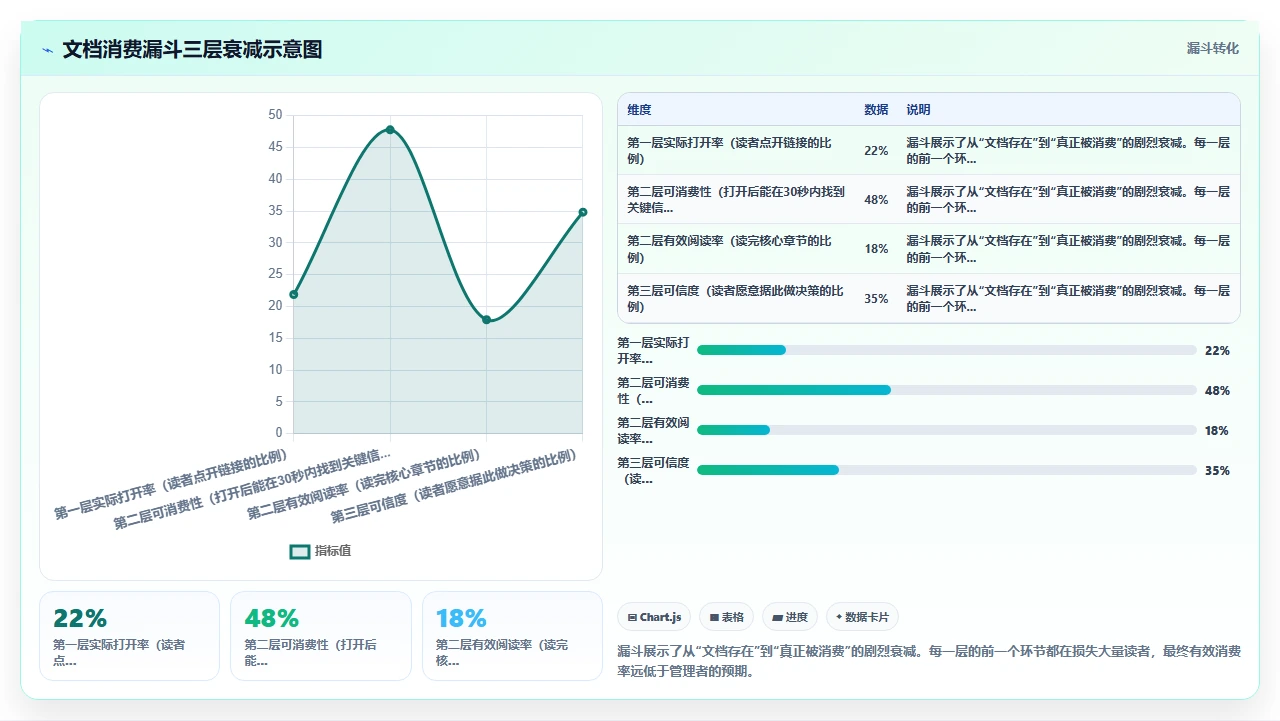1280x721 pixels.
Task: Click the 35% label right of progress bars
Action: [1217, 471]
